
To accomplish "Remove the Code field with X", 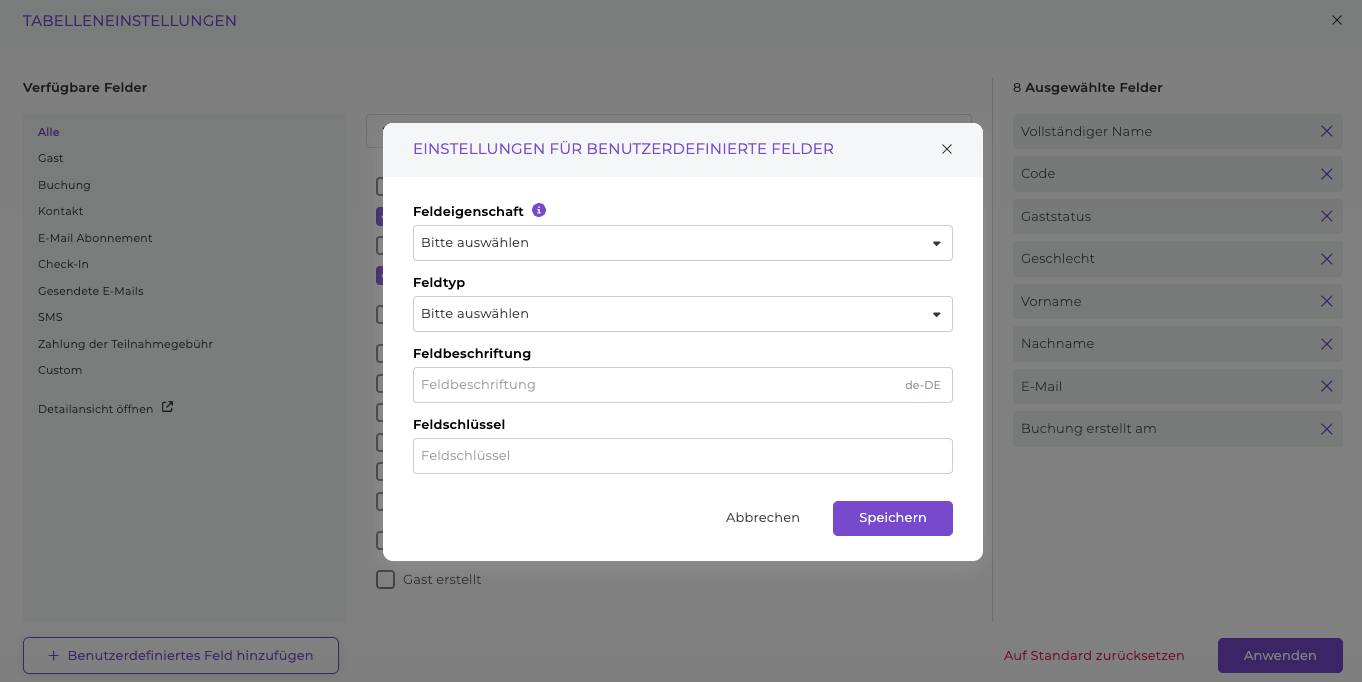I will point(1326,174).
